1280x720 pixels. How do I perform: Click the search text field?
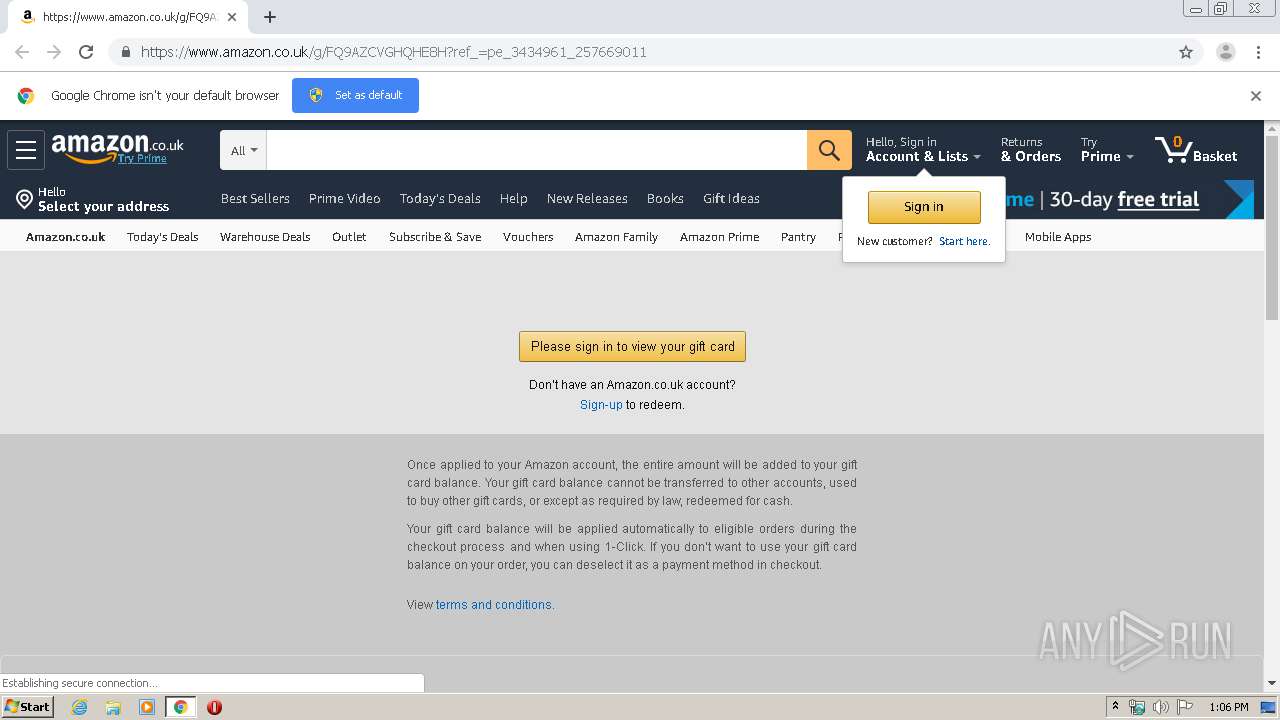[x=537, y=150]
